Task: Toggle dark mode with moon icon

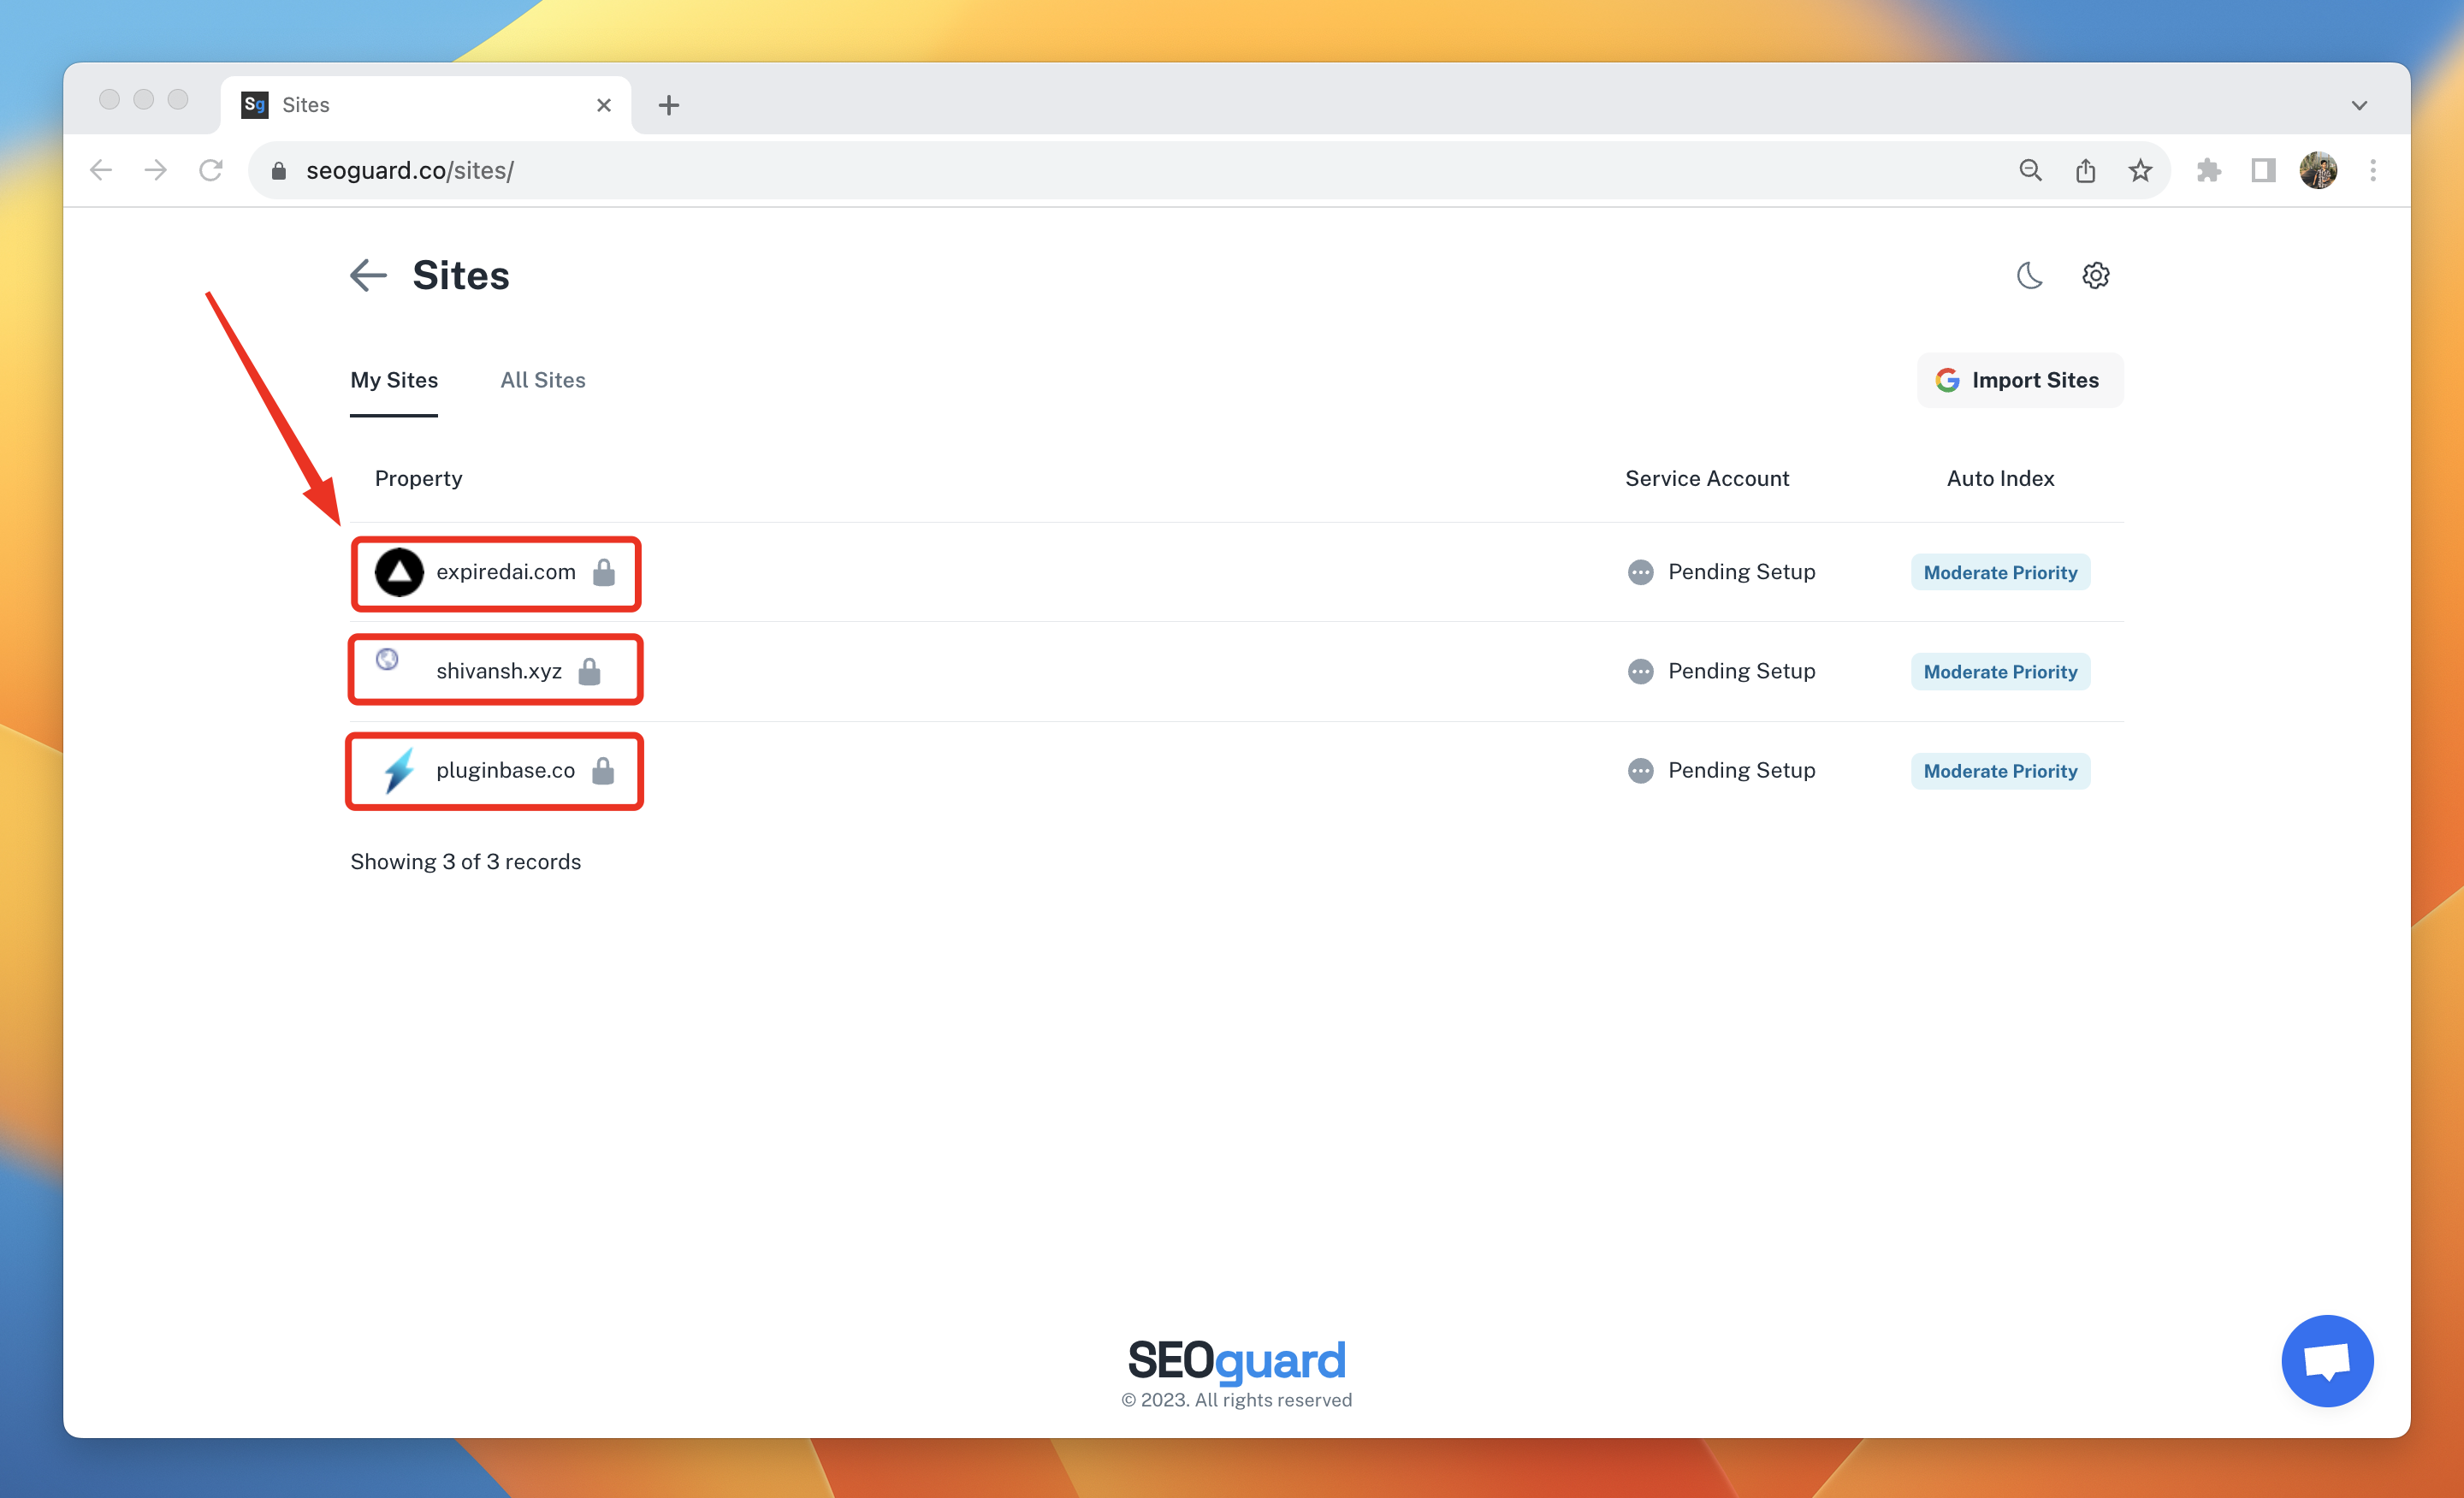Action: click(x=2029, y=275)
